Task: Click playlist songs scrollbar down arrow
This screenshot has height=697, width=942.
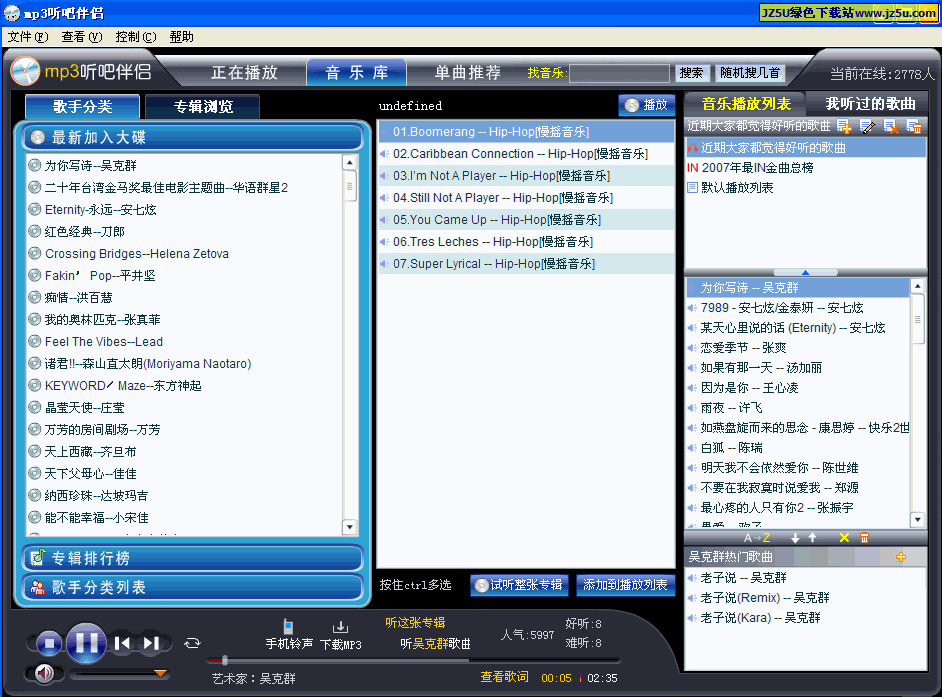Action: click(917, 519)
